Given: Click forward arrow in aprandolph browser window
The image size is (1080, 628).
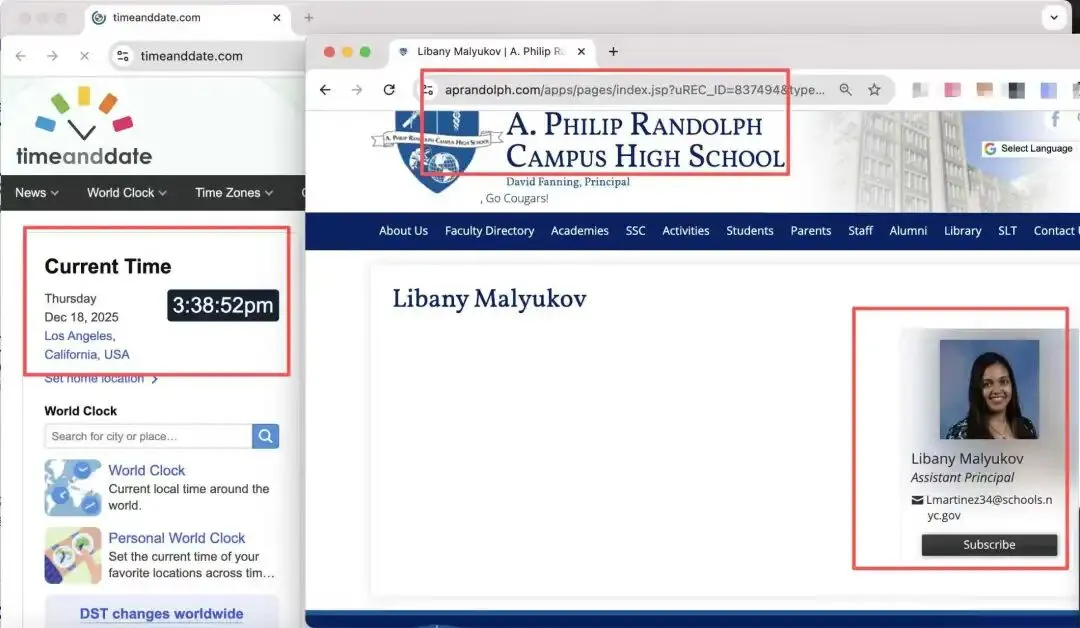Looking at the screenshot, I should (357, 90).
